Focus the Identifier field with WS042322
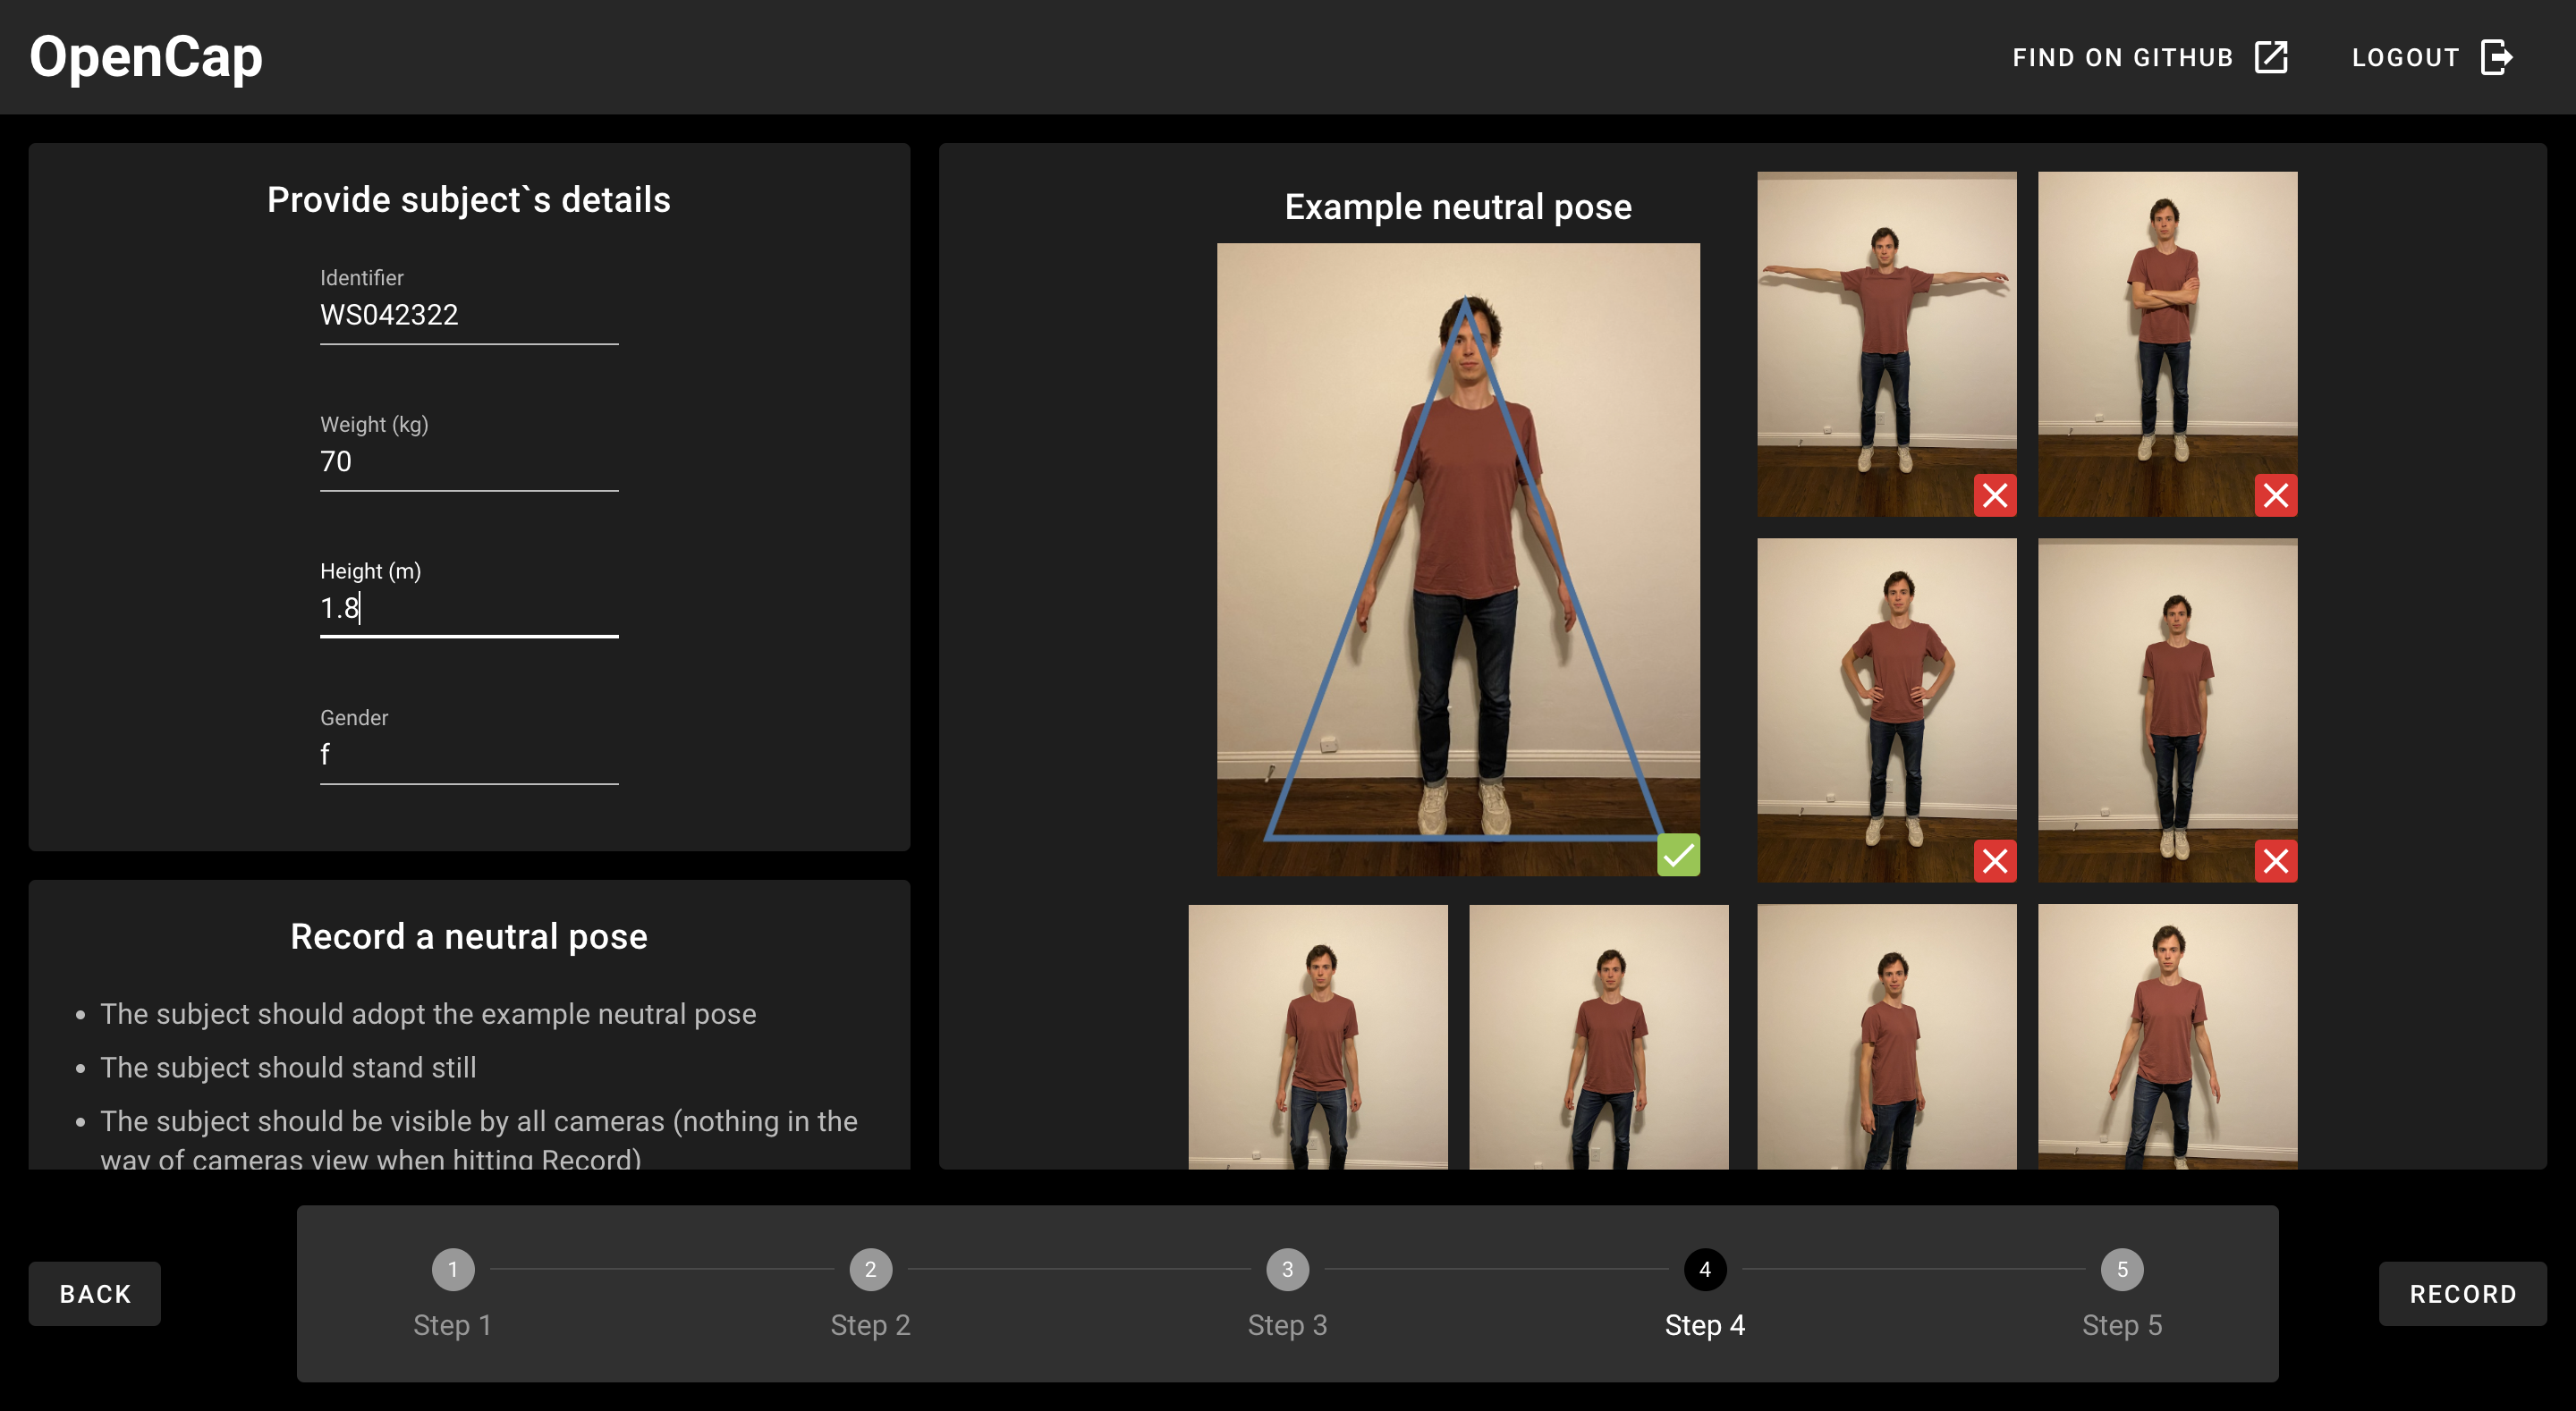2576x1411 pixels. 469,315
